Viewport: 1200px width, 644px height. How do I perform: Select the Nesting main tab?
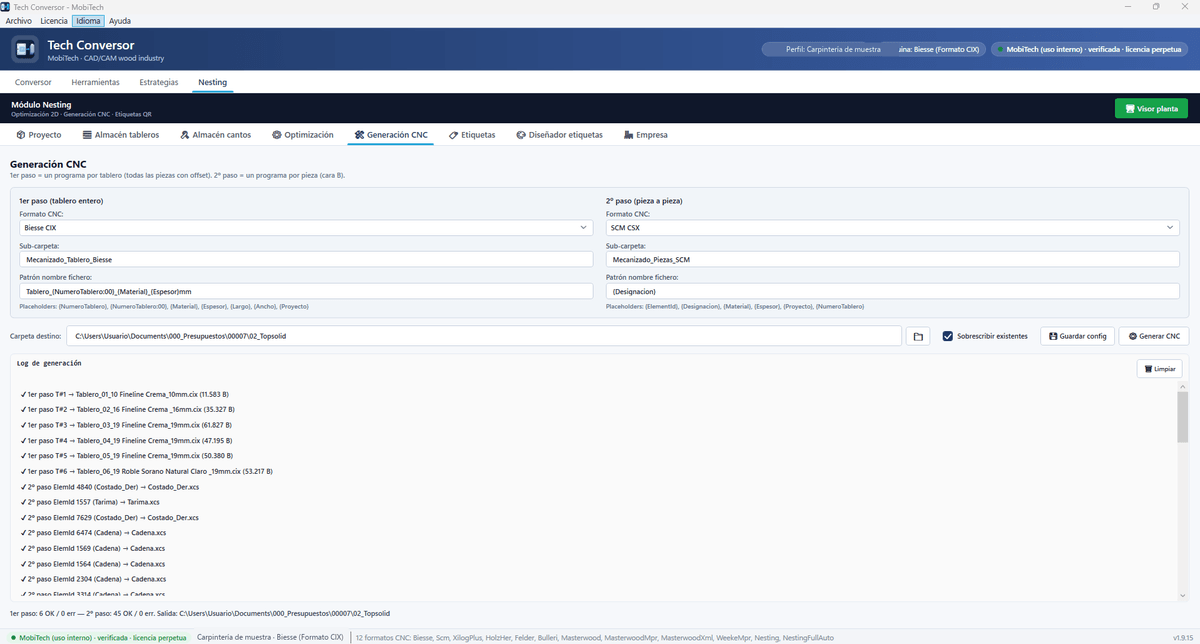pyautogui.click(x=212, y=82)
